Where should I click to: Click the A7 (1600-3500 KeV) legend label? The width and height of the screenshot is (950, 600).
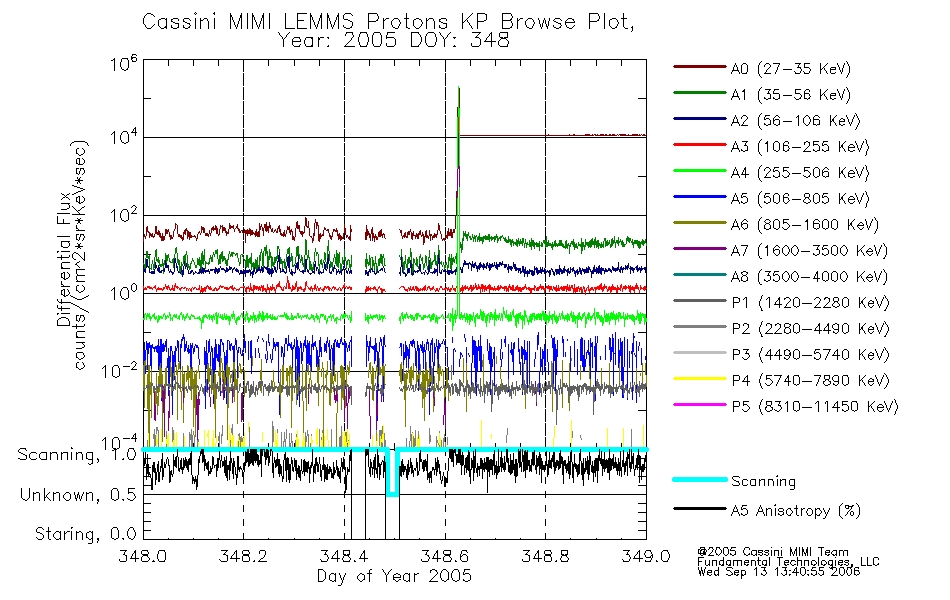click(809, 250)
